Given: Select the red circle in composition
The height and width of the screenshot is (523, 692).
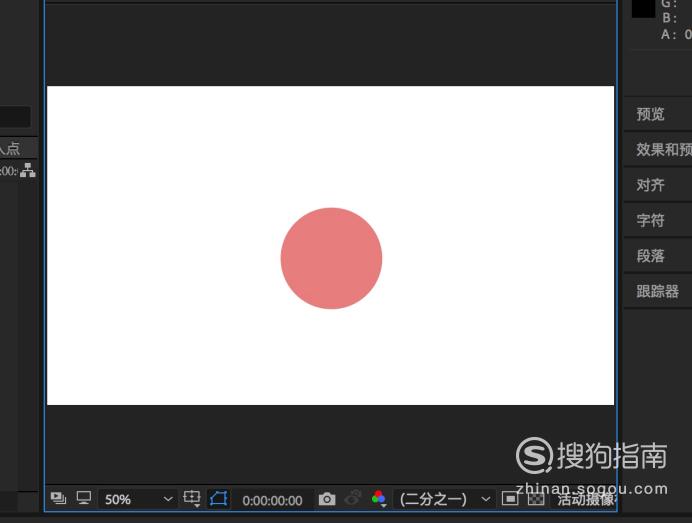Looking at the screenshot, I should pos(331,258).
